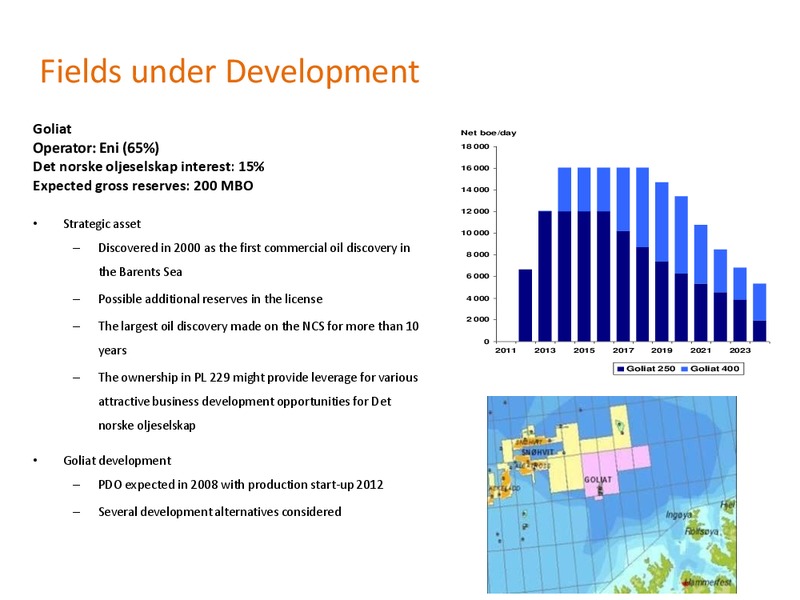This screenshot has height=600, width=800.
Task: Click the last chart bar for 2024
Action: click(760, 312)
